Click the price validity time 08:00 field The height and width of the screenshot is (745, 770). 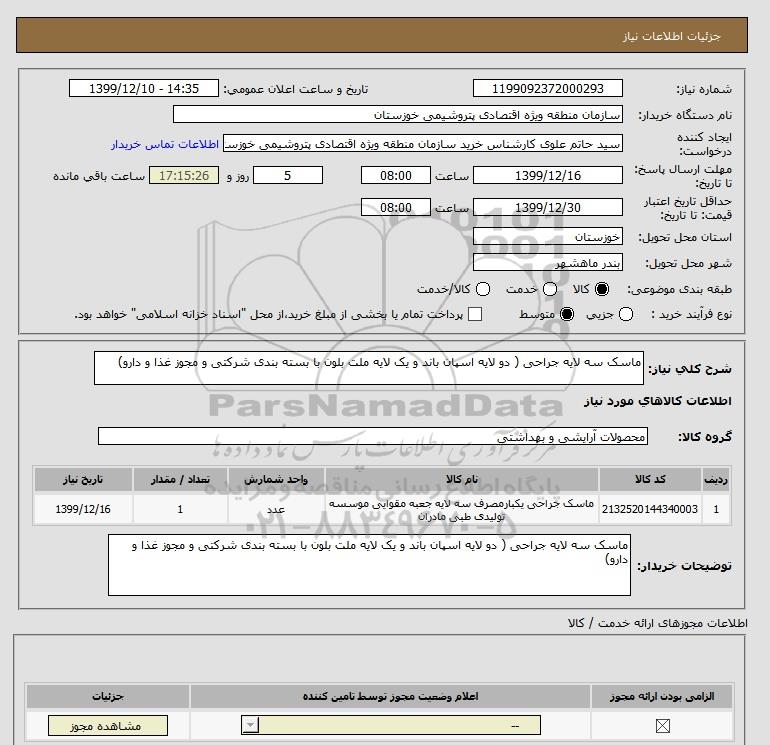click(396, 207)
